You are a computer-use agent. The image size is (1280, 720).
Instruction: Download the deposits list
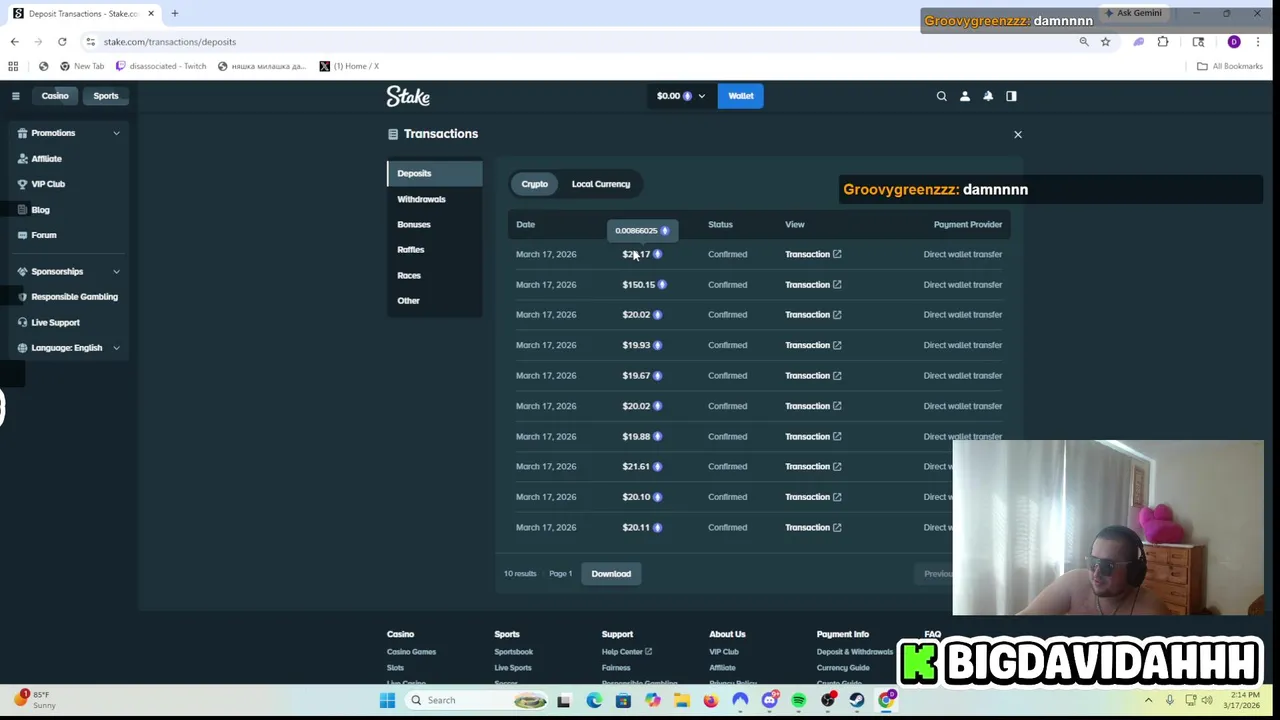click(x=611, y=574)
